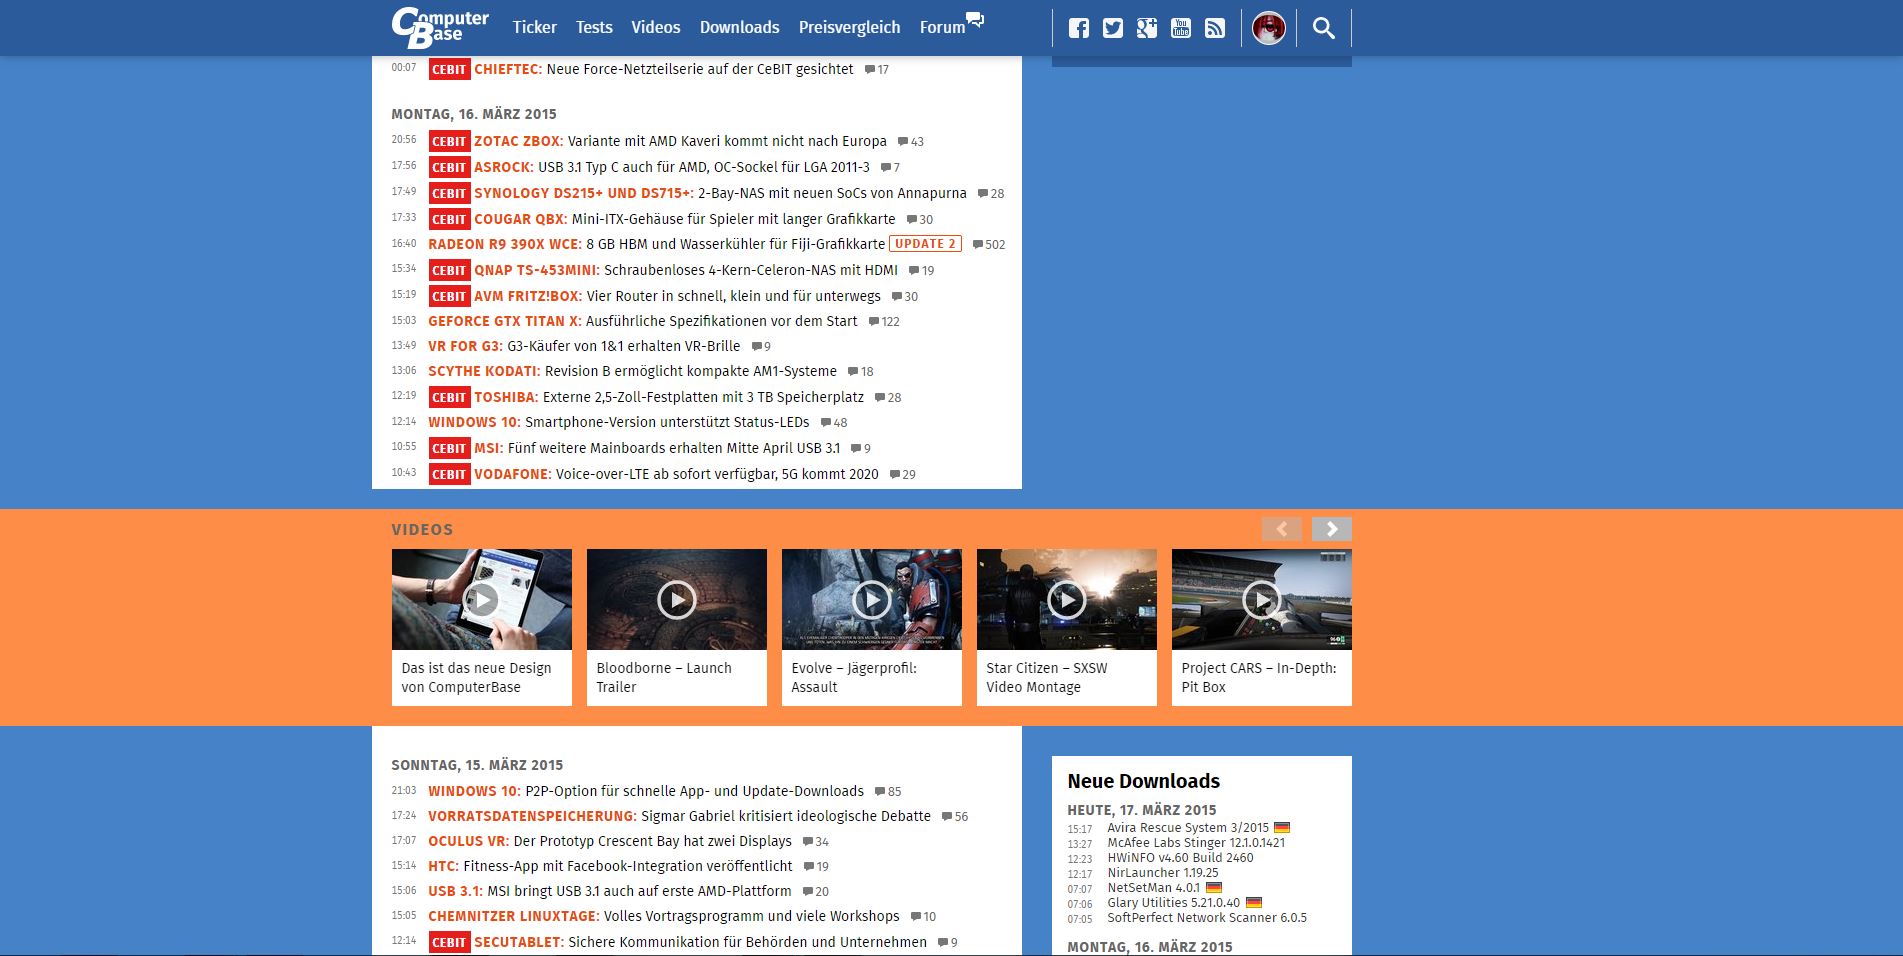The height and width of the screenshot is (956, 1903).
Task: Open the HTC Fitness-App article
Action: (610, 866)
